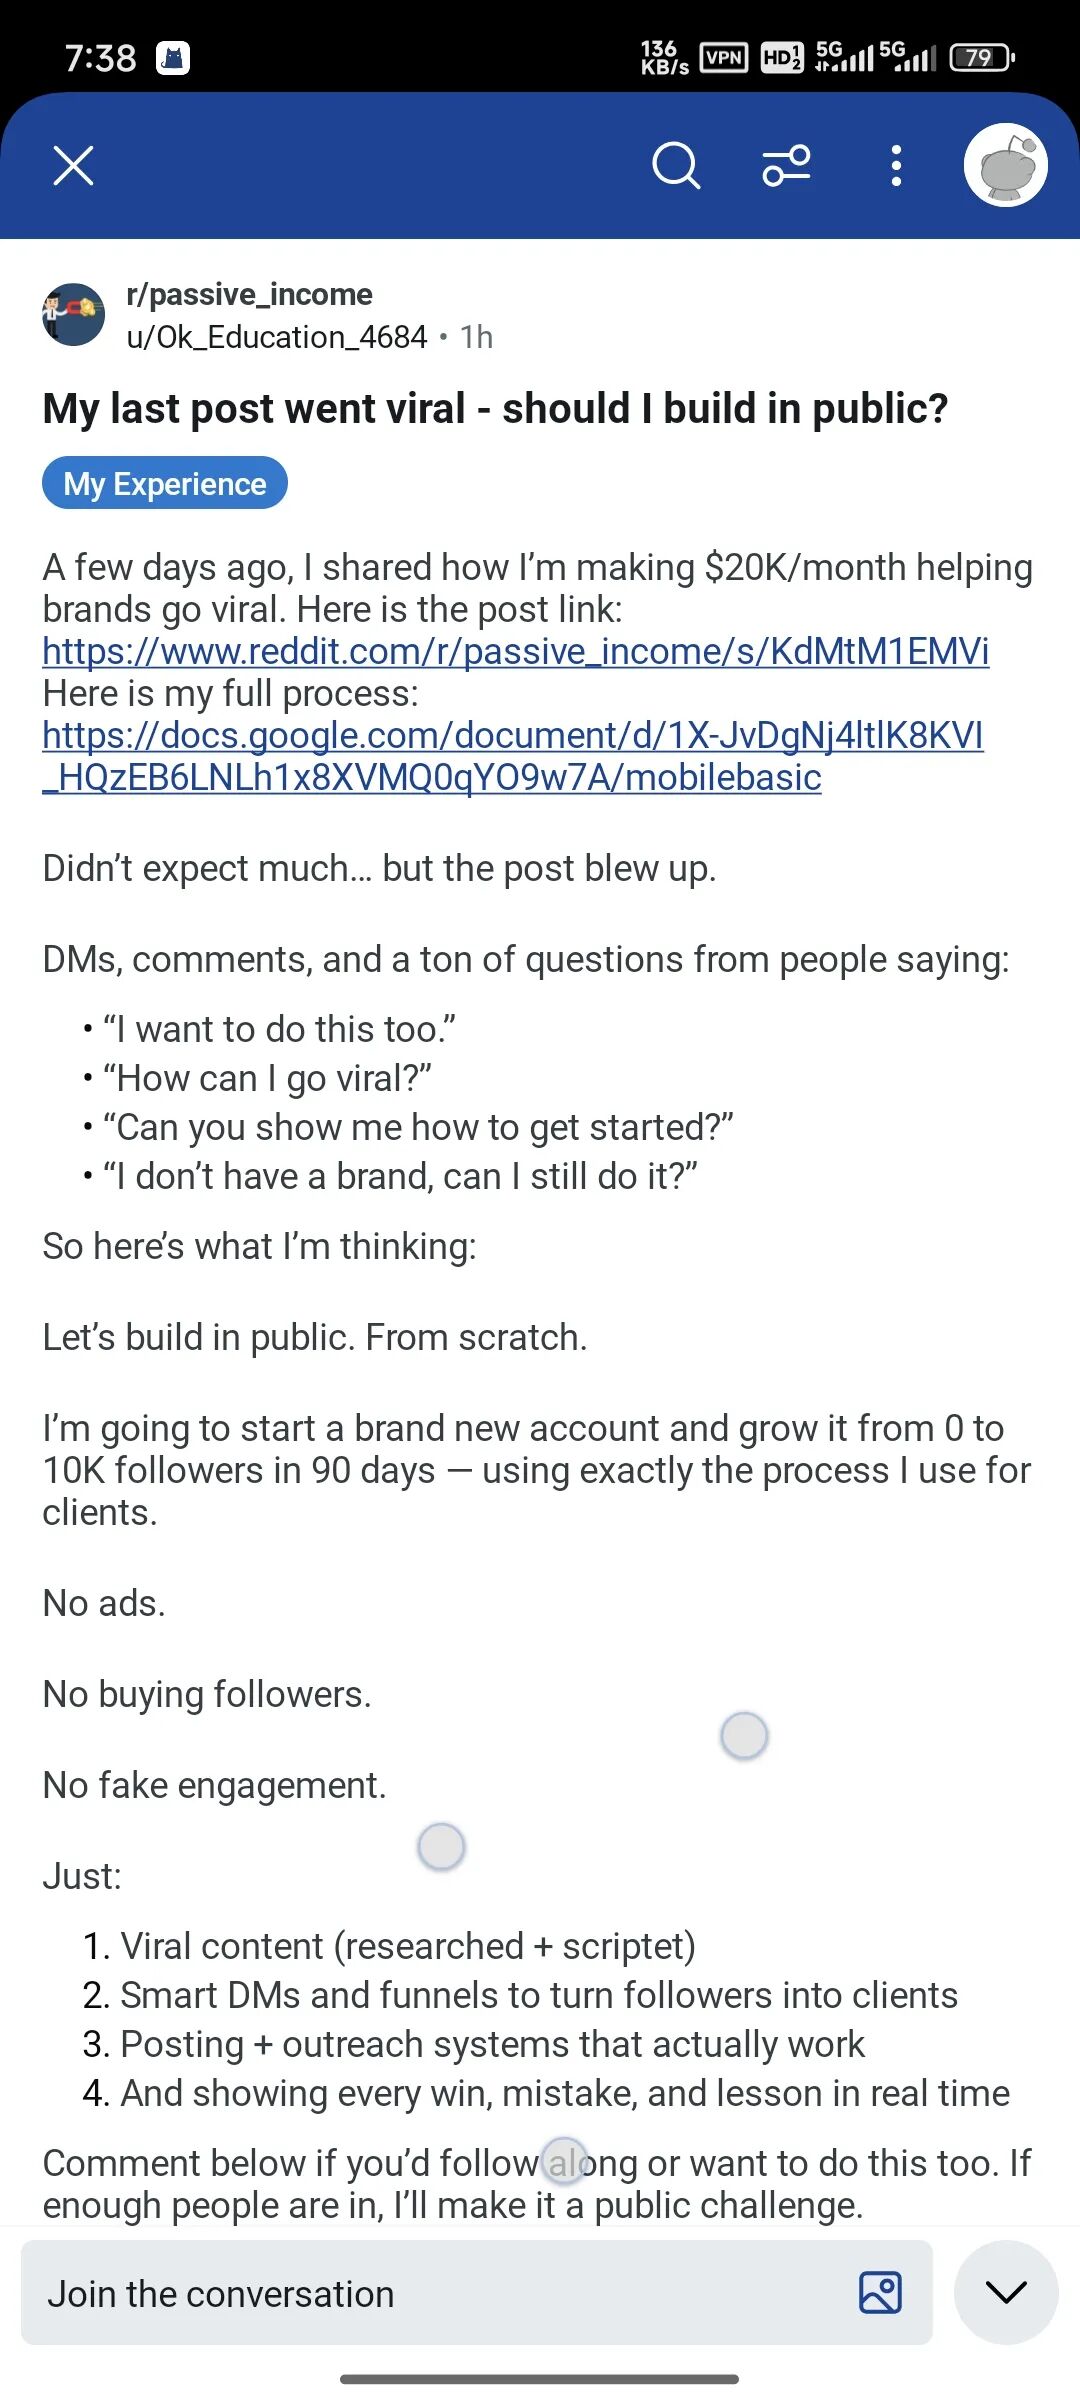Viewport: 1080px width, 2400px height.
Task: Open the sort and filter options icon
Action: coord(786,166)
